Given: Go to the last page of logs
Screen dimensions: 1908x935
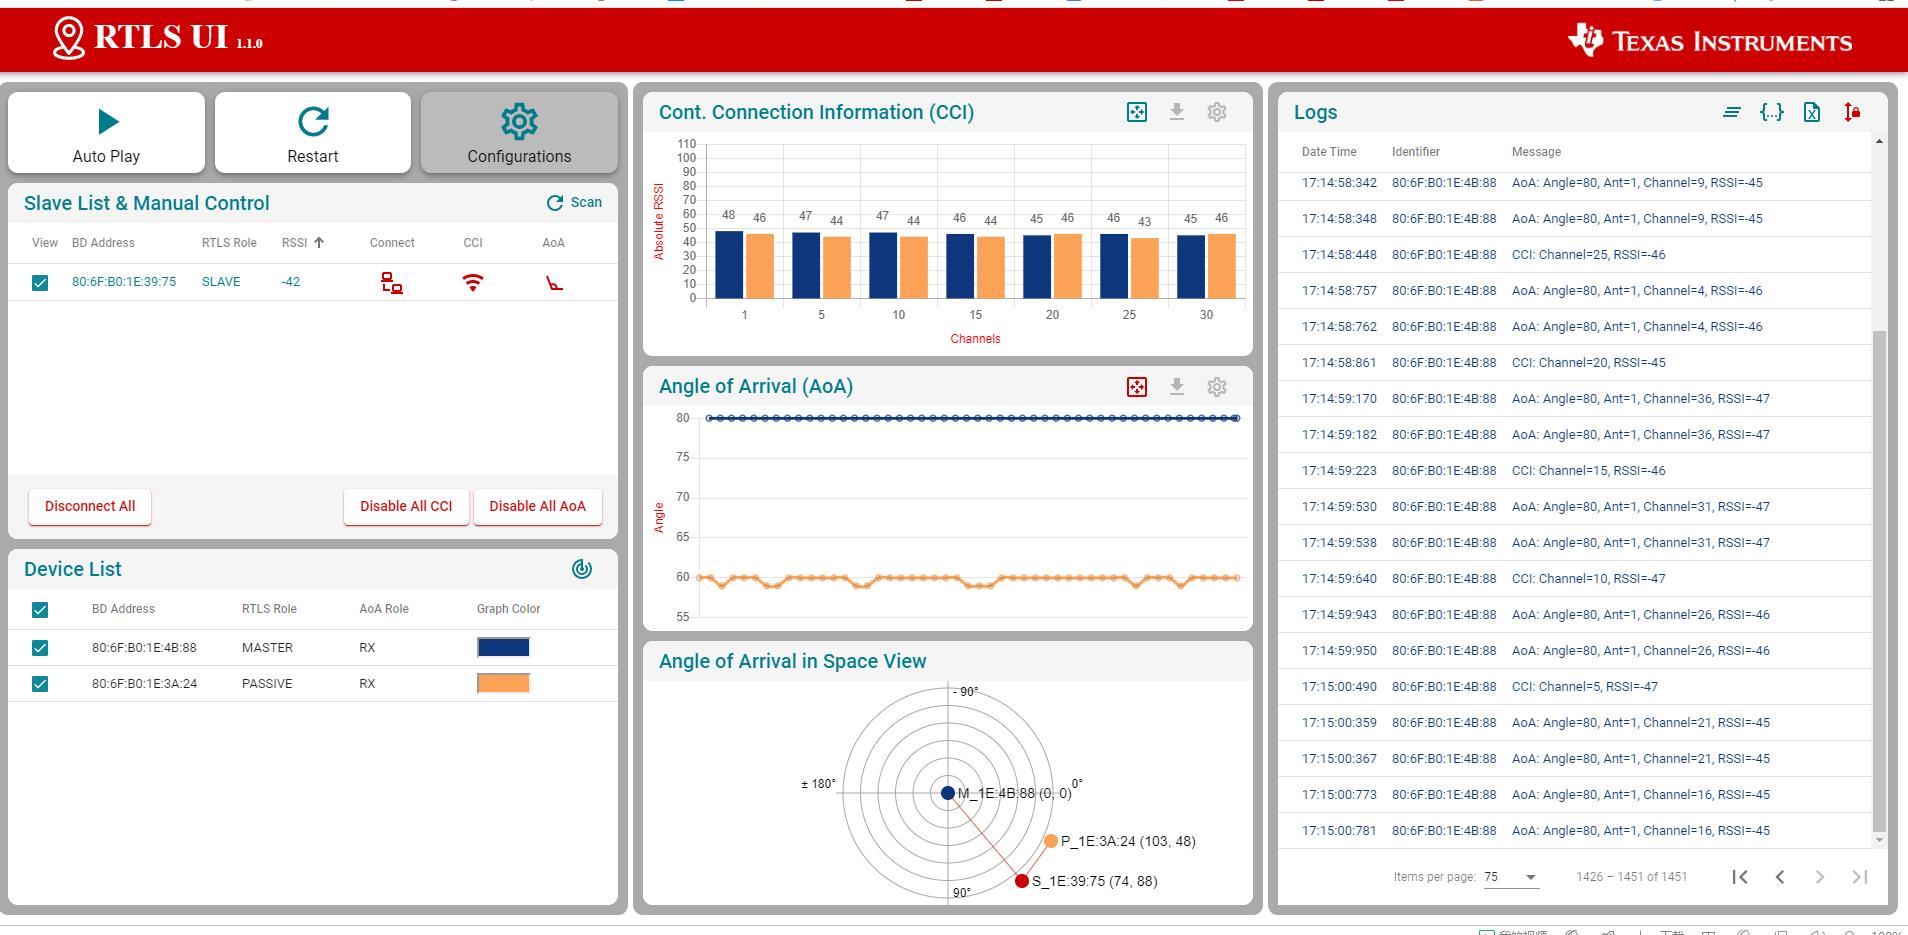Looking at the screenshot, I should [x=1860, y=877].
